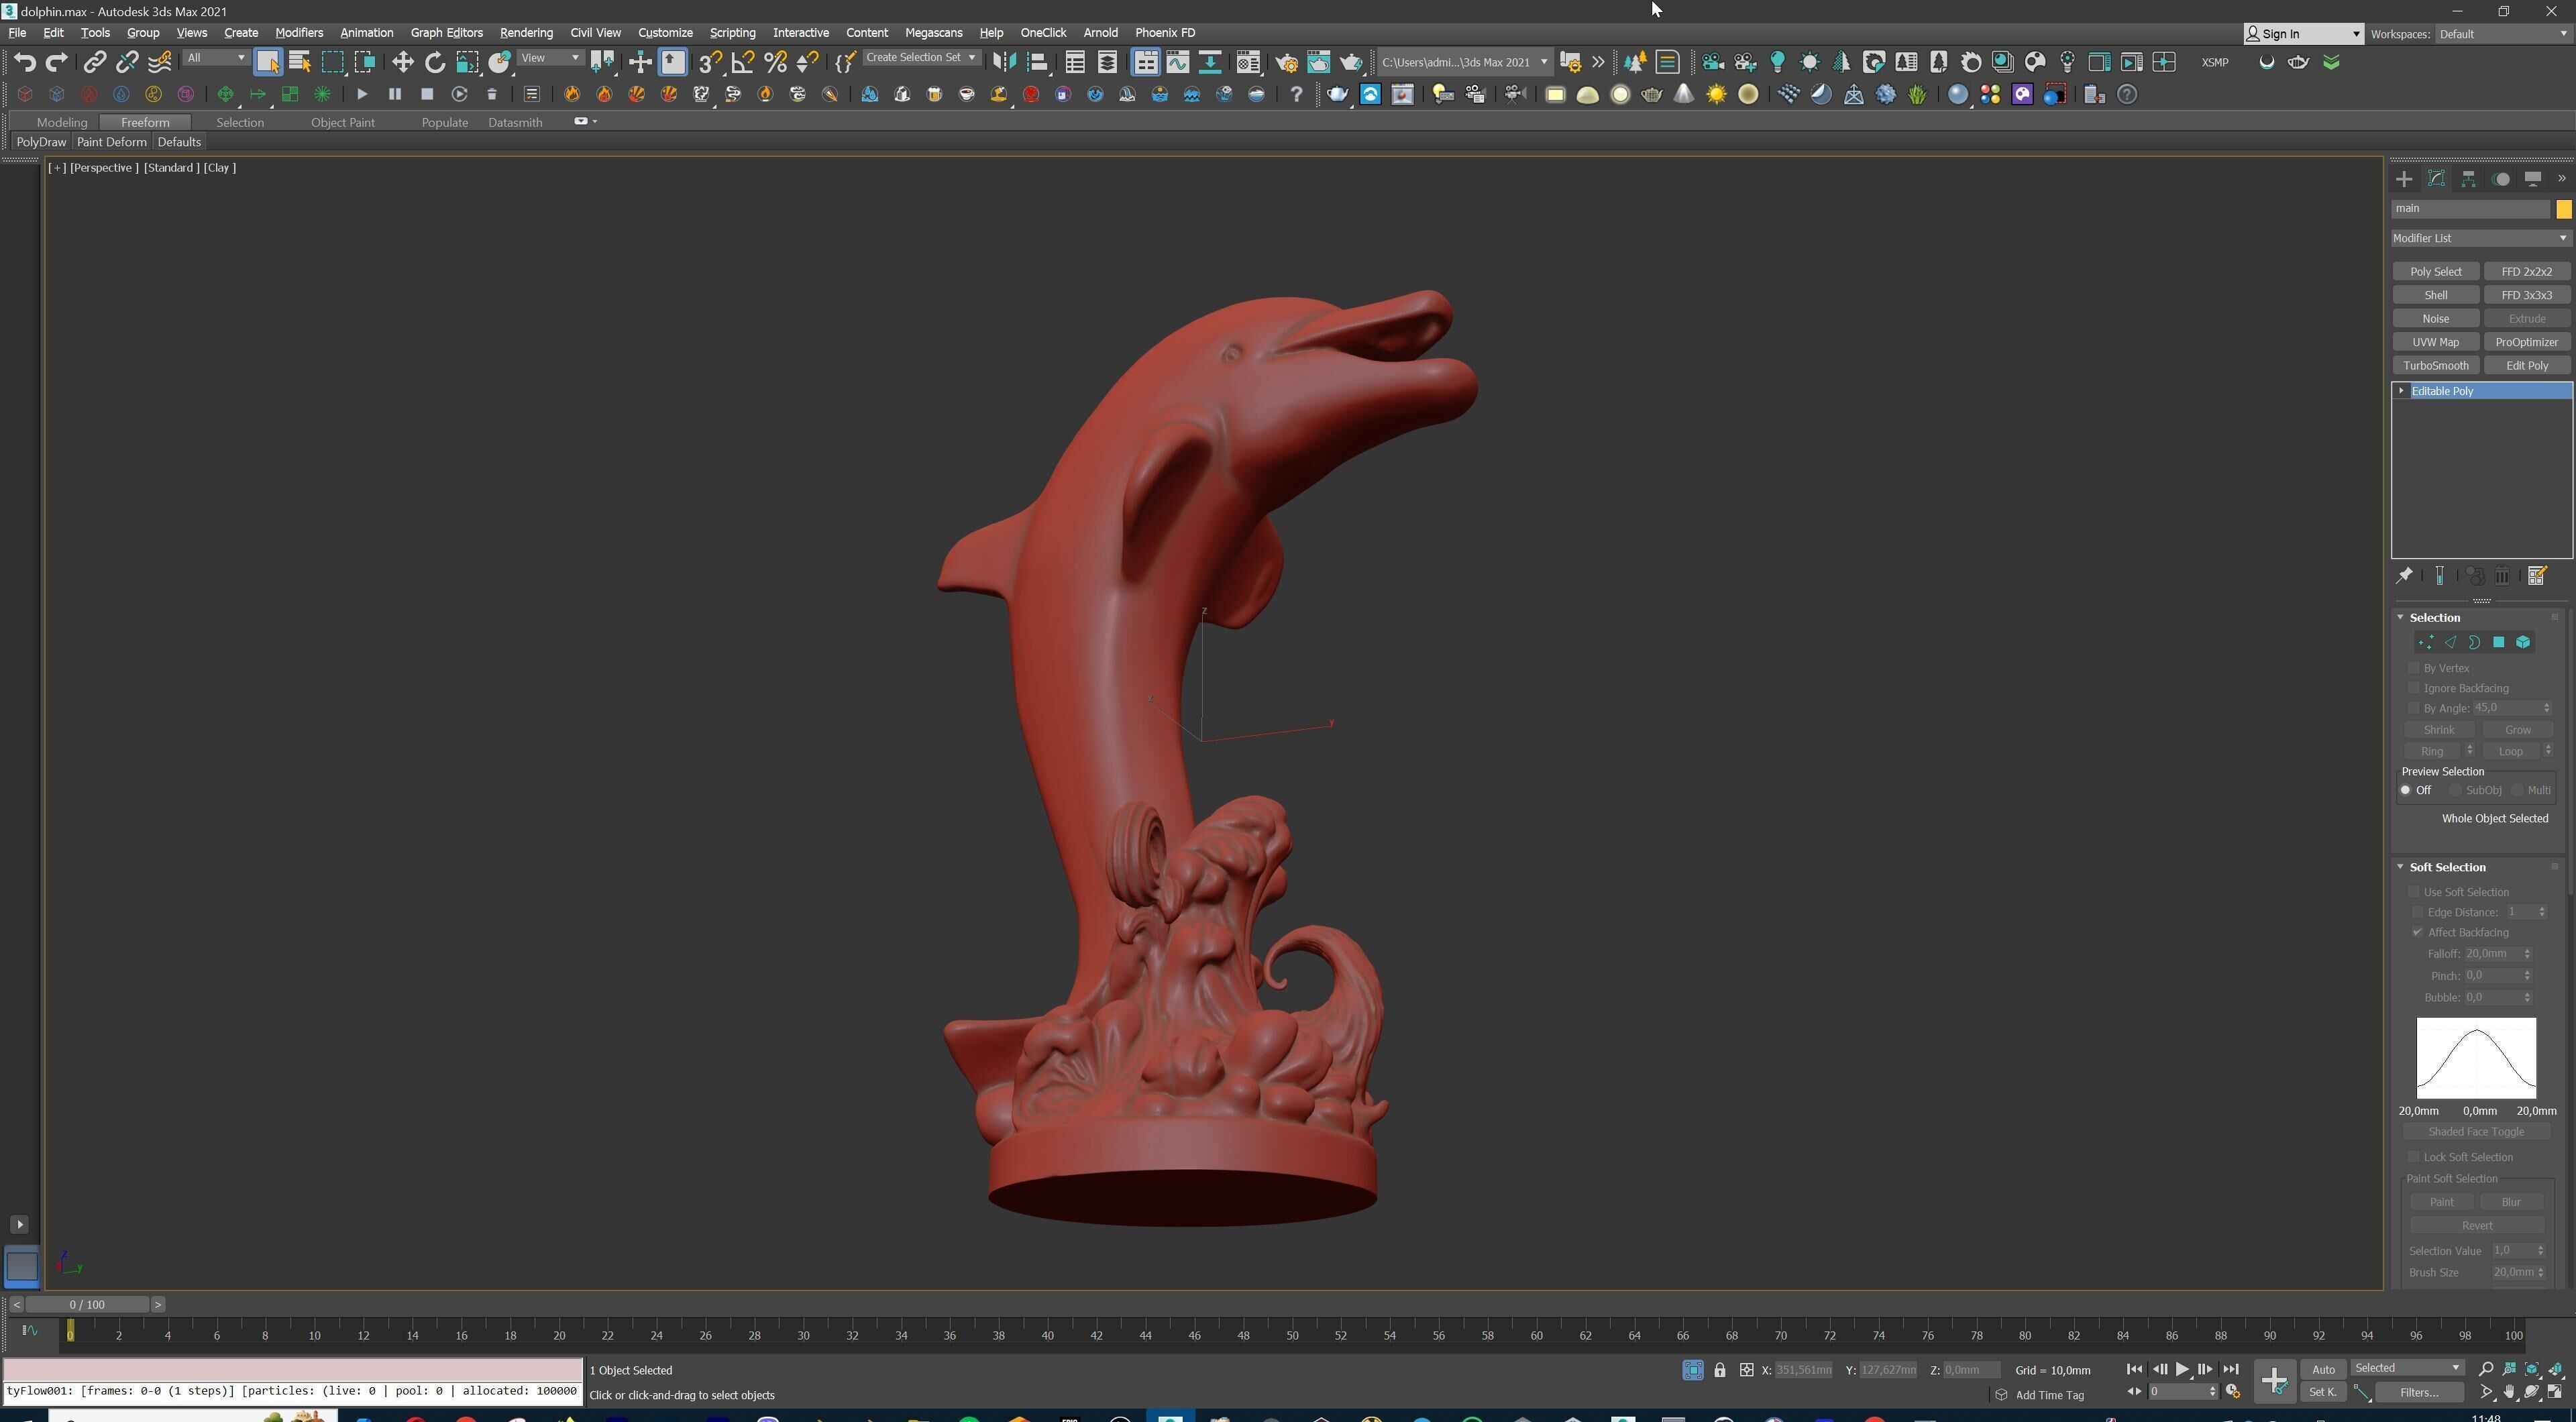Toggle the 3D Snaps icon

click(710, 62)
